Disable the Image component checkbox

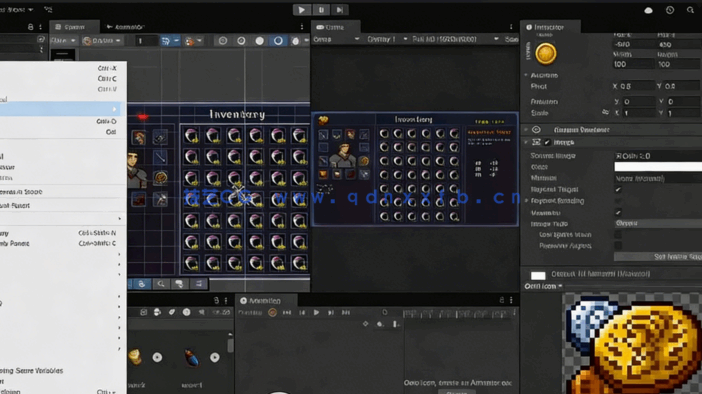(547, 142)
